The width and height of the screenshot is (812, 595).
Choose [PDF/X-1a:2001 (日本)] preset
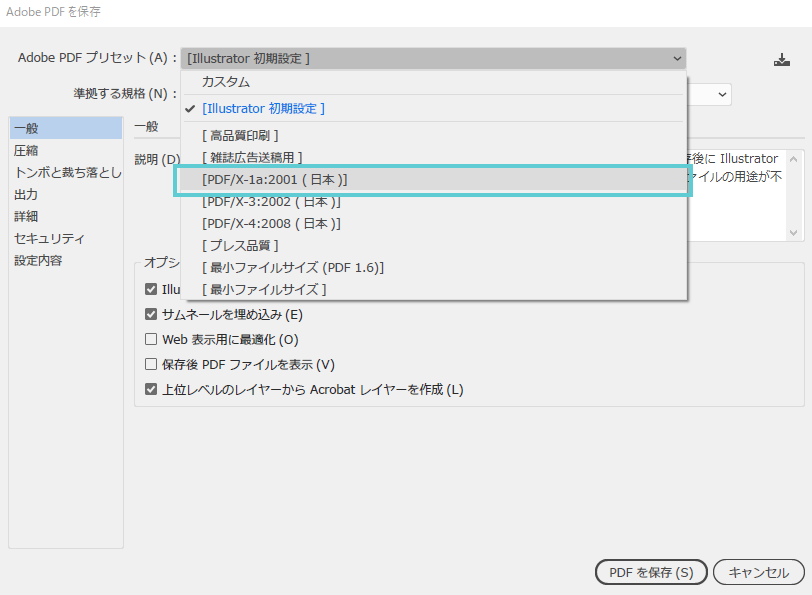tap(274, 180)
